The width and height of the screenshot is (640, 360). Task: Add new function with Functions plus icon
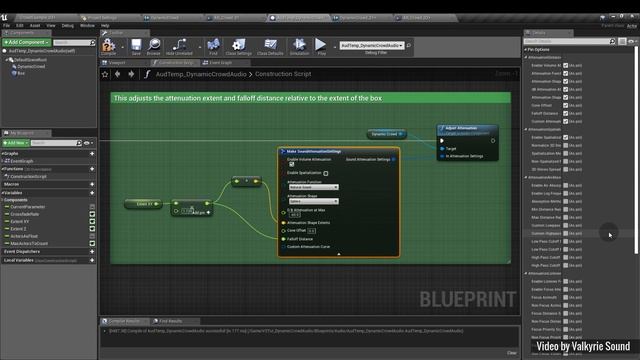[92, 169]
